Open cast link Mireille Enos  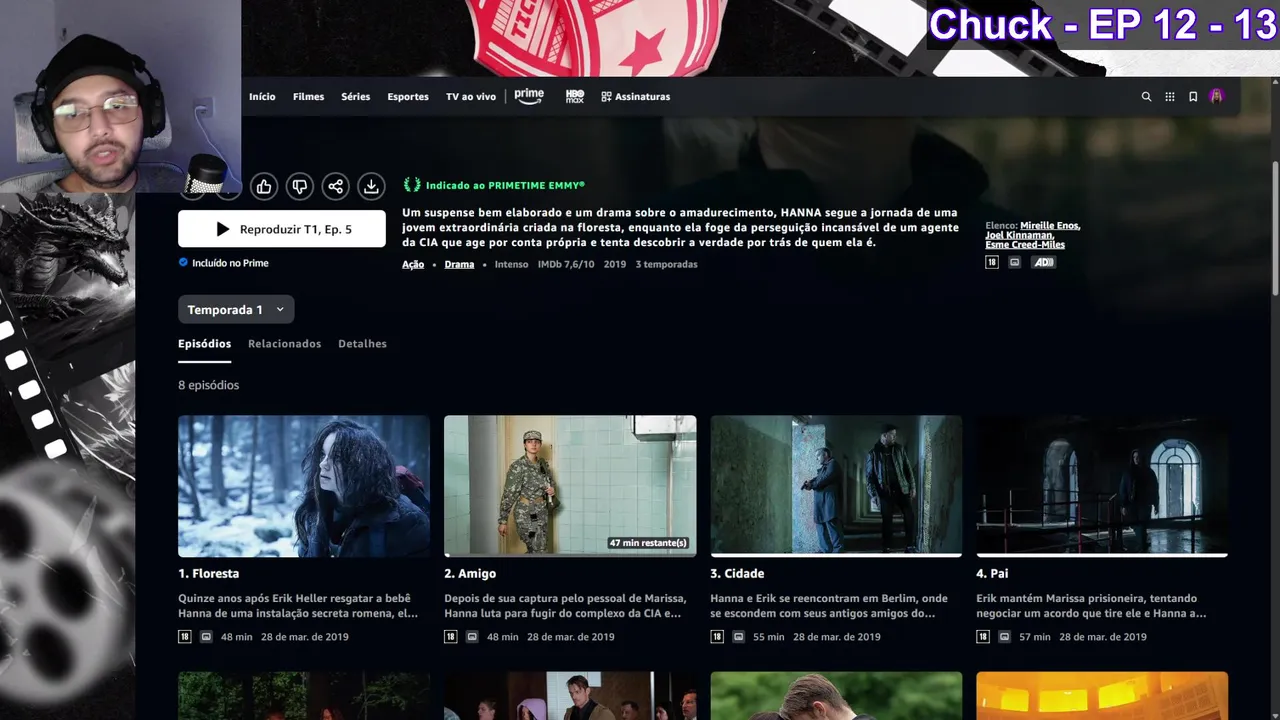coord(1050,226)
